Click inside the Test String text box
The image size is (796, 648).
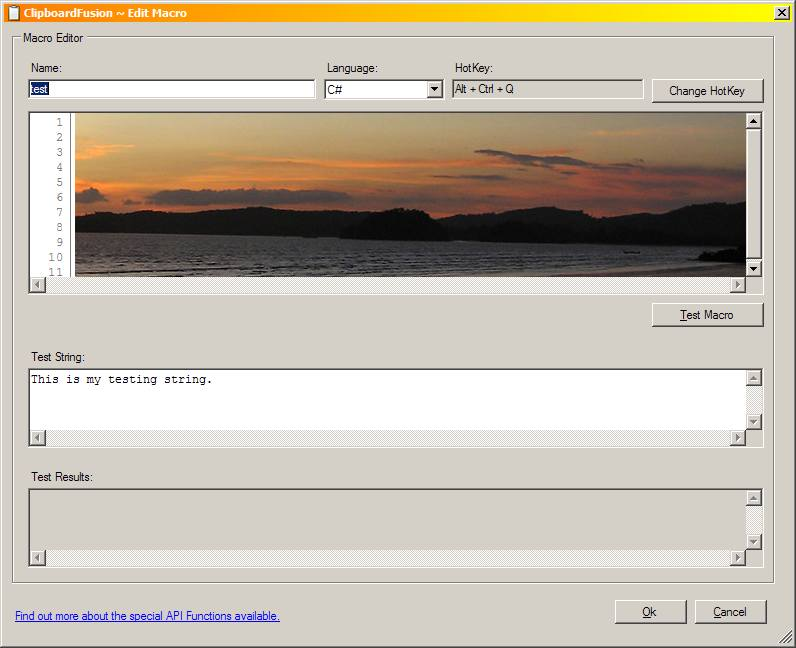(387, 400)
